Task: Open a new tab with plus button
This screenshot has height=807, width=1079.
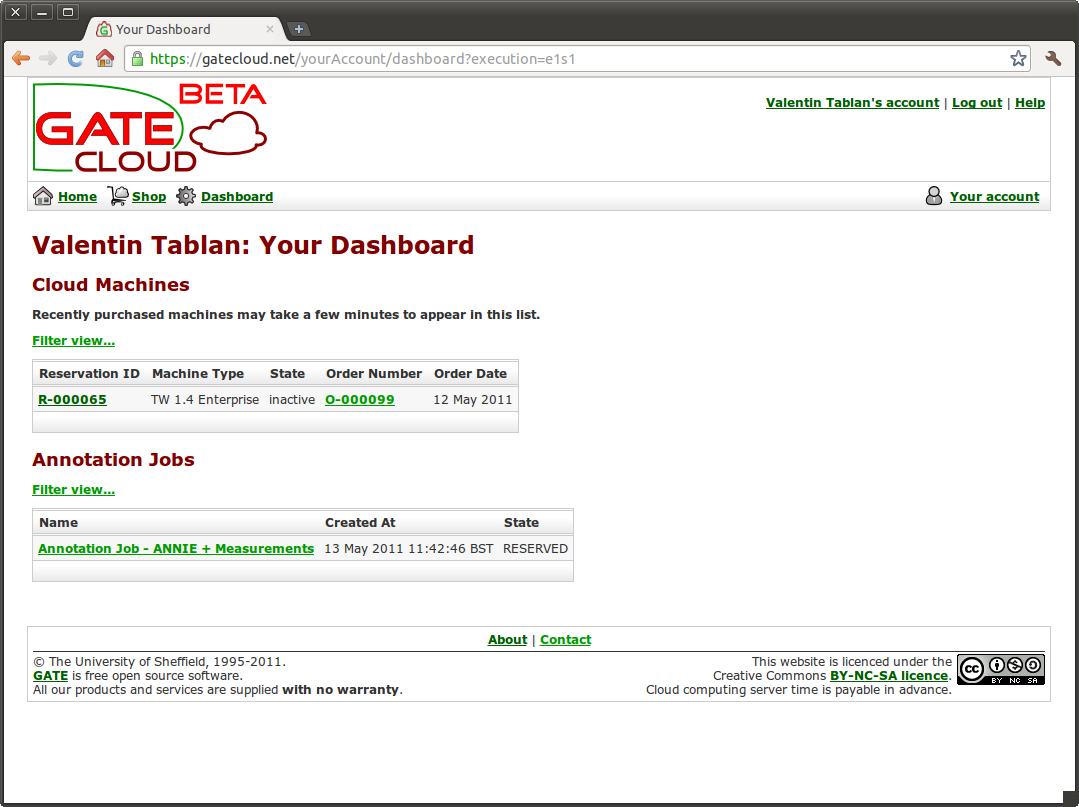Action: coord(299,29)
